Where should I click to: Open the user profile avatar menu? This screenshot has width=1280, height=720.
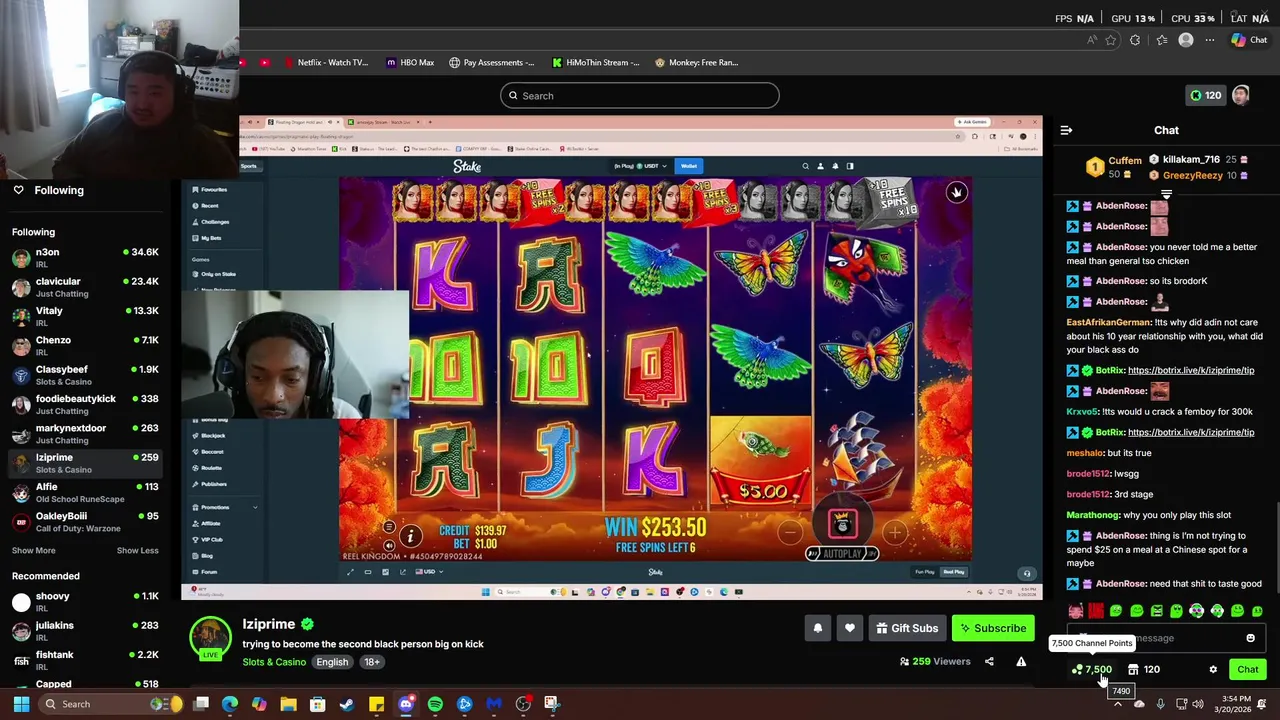[1240, 95]
